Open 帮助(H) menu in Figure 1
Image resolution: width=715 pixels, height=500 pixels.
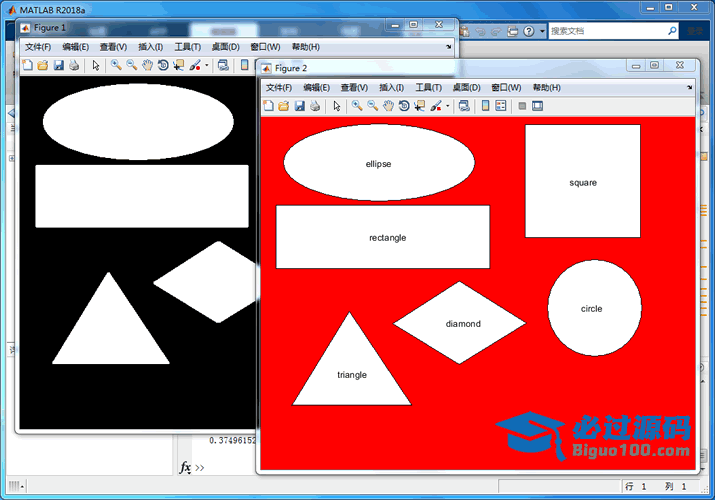[306, 47]
